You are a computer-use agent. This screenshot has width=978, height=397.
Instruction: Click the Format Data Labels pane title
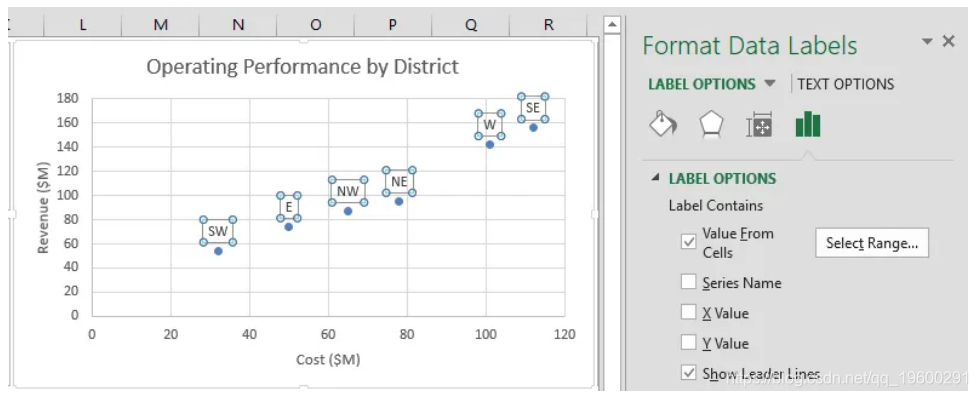750,46
